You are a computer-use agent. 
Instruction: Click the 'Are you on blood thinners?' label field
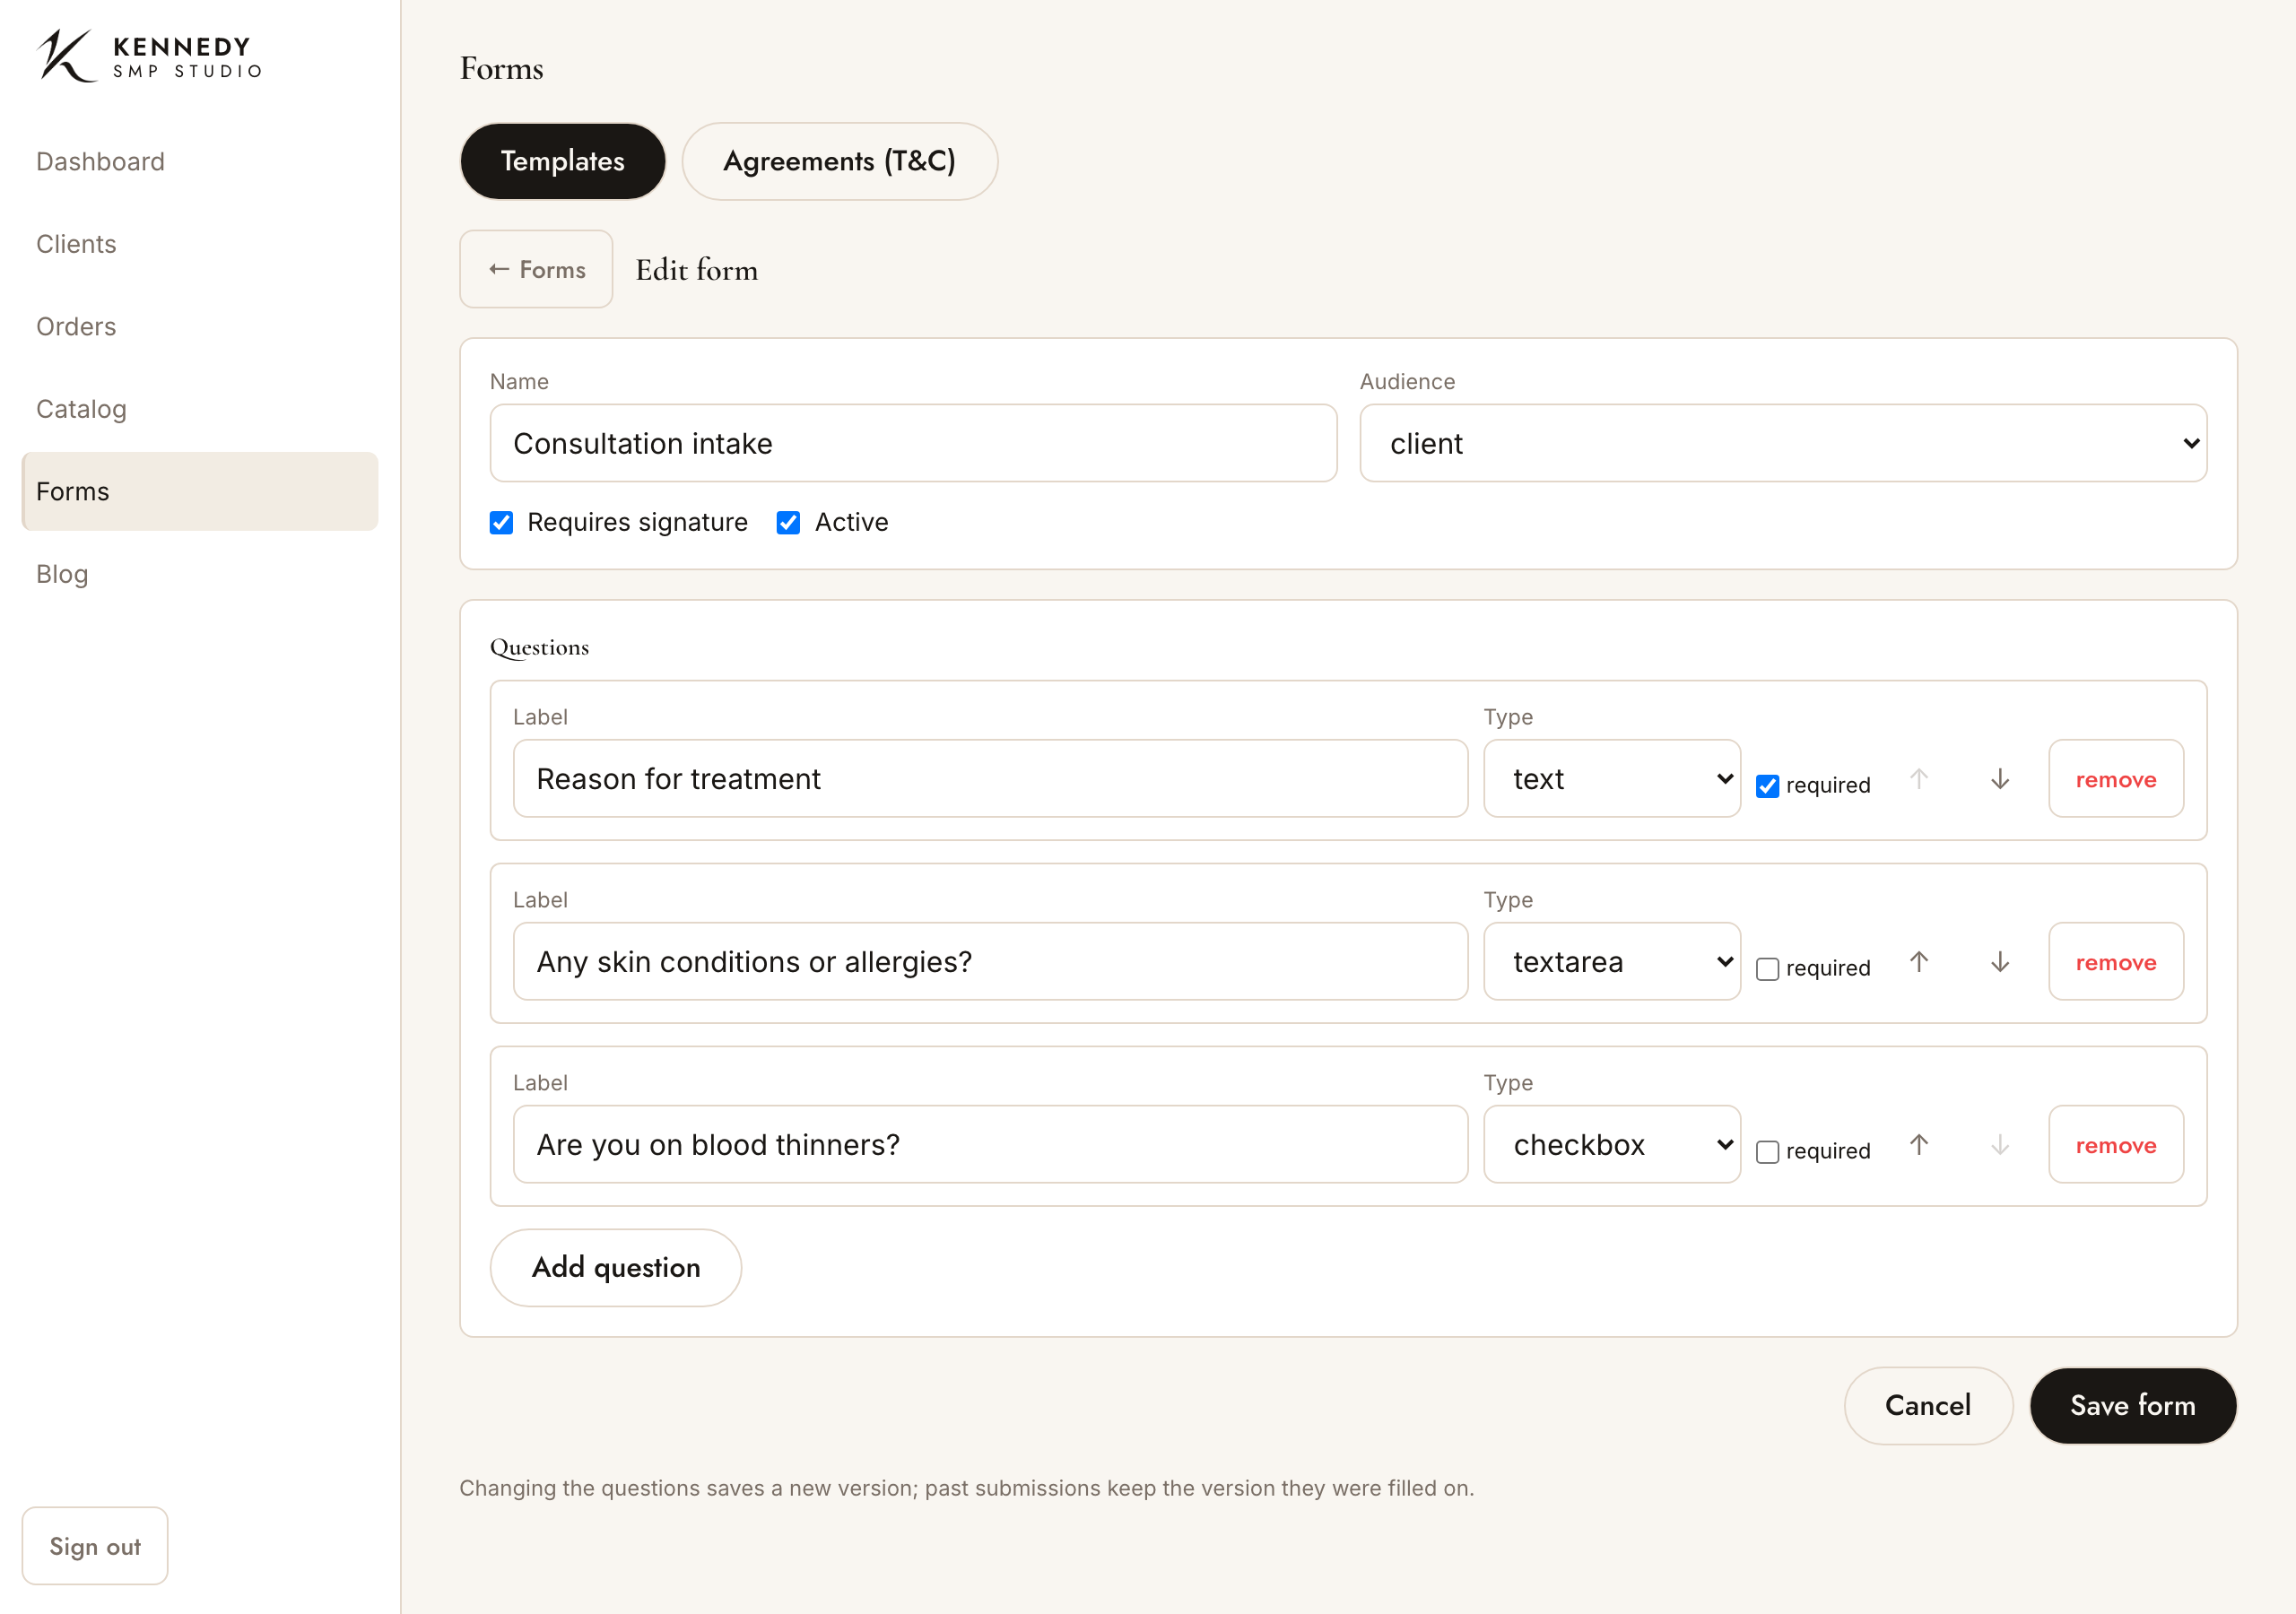(990, 1145)
